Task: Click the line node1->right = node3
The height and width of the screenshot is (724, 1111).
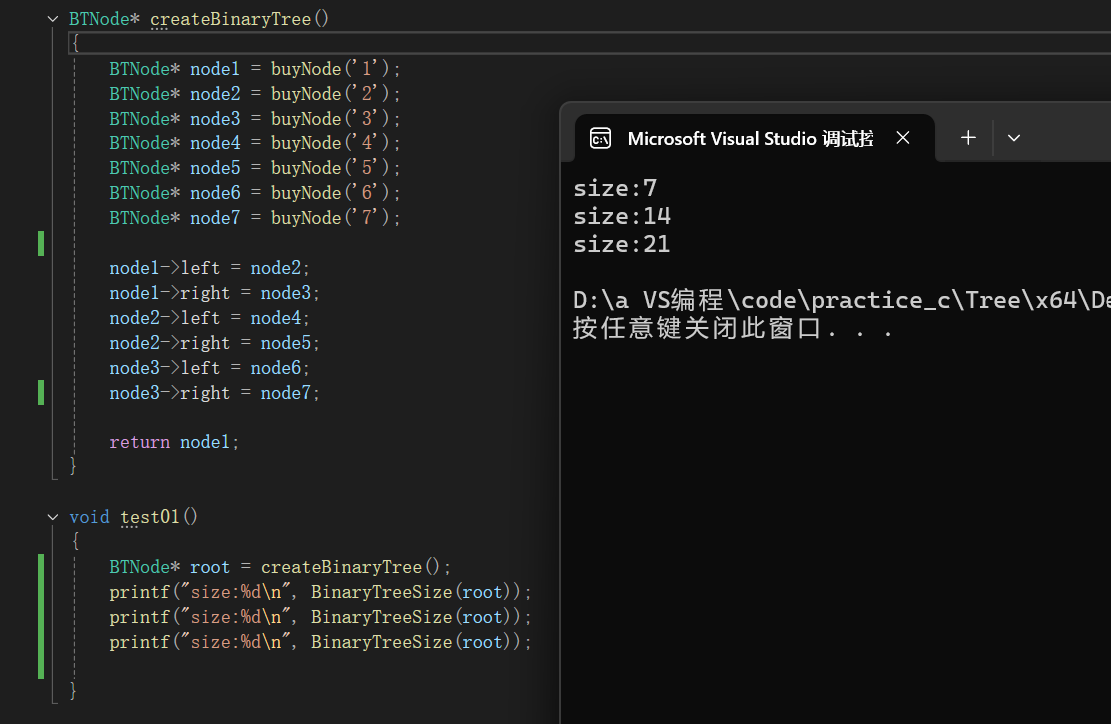Action: pos(214,293)
